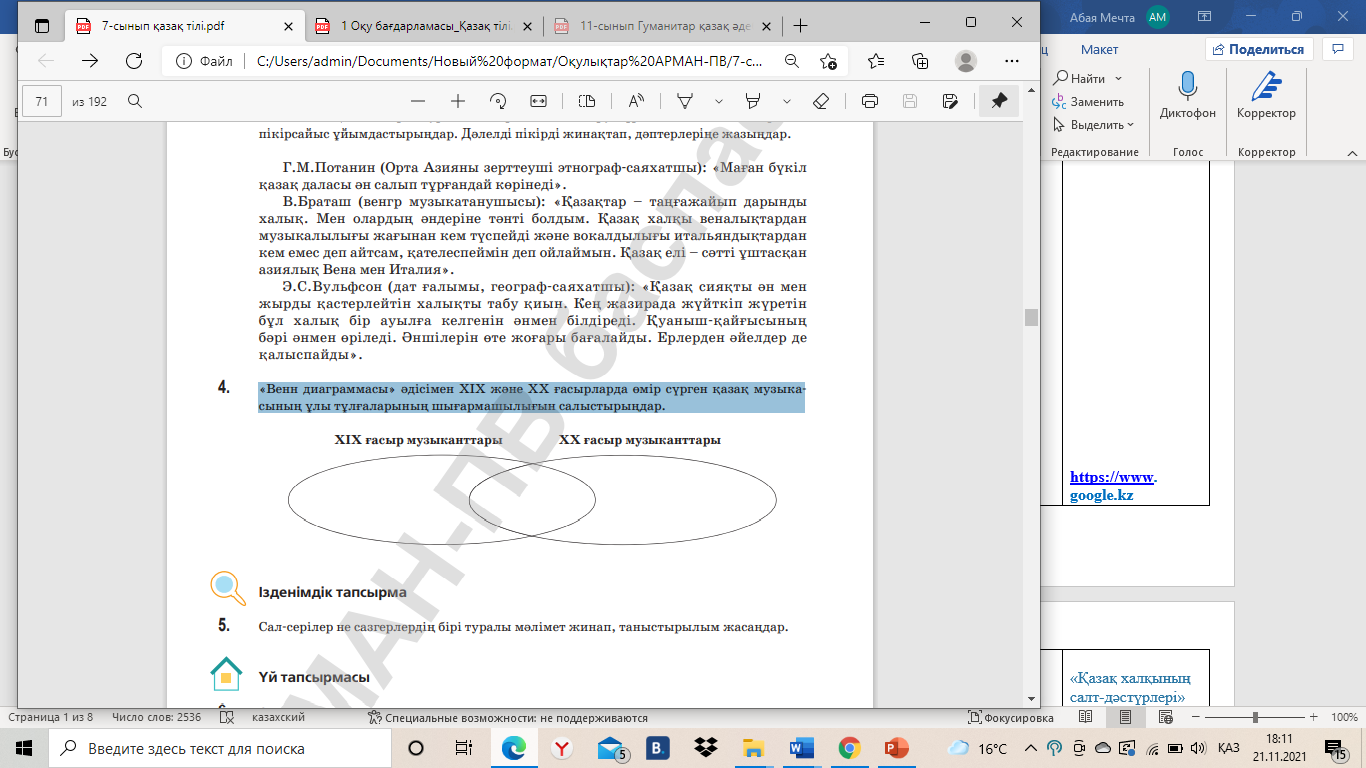The height and width of the screenshot is (768, 1366).
Task: Refresh the PDF page in Edge
Action: click(x=133, y=61)
